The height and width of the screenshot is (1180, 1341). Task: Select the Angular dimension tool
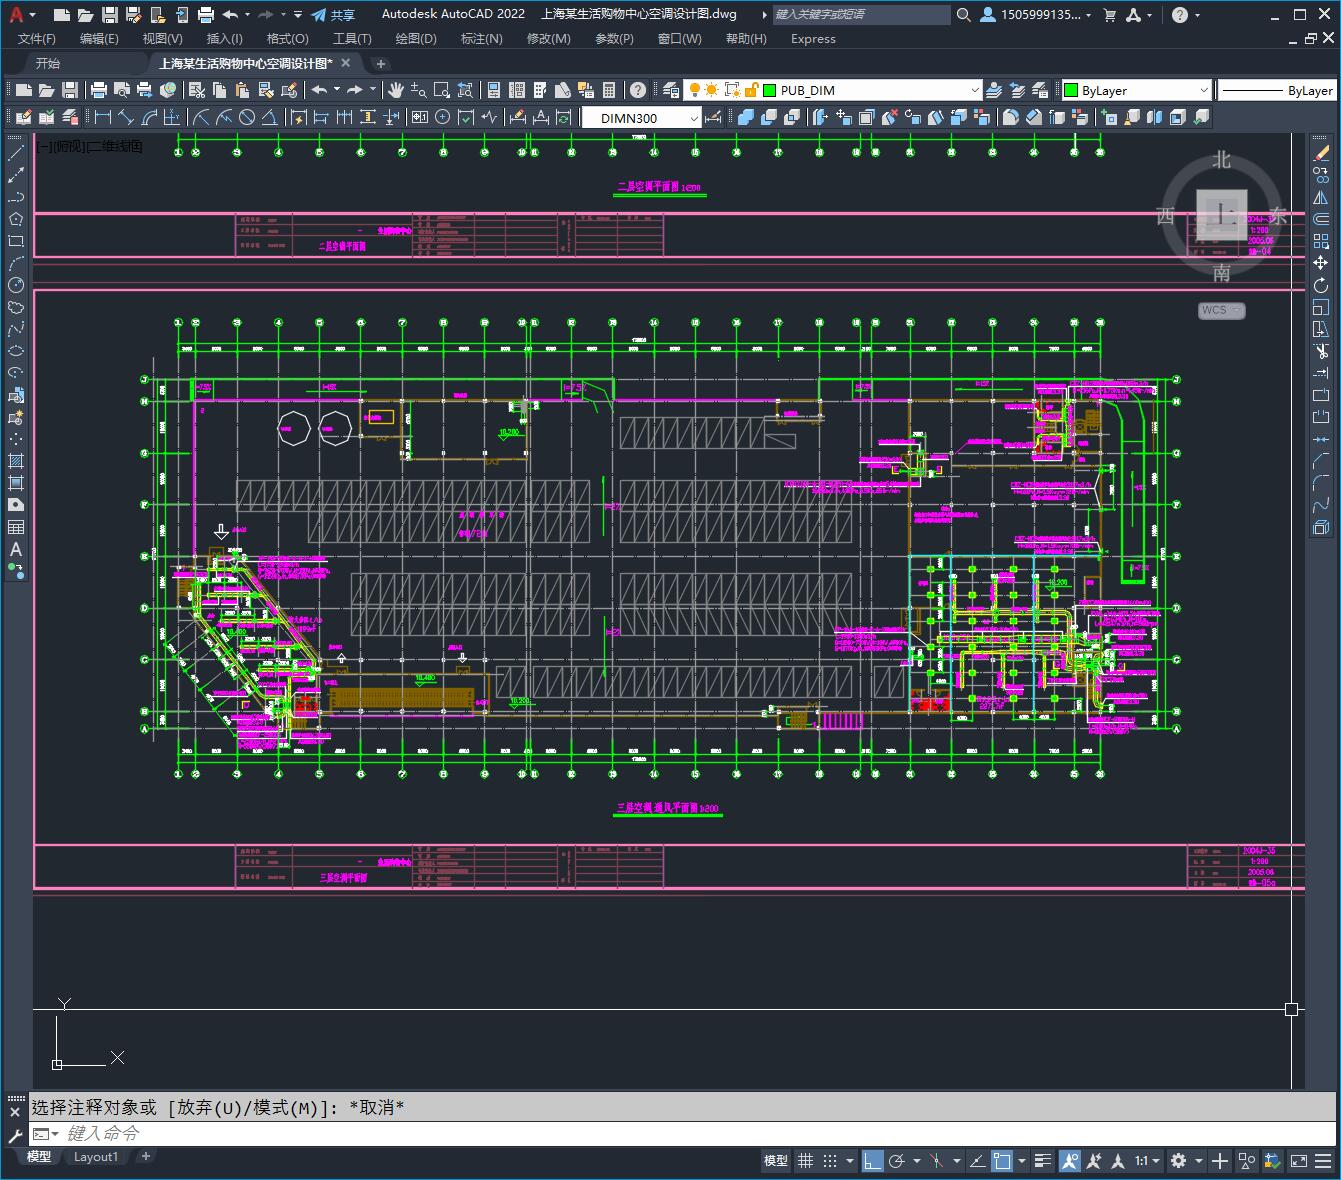click(269, 117)
